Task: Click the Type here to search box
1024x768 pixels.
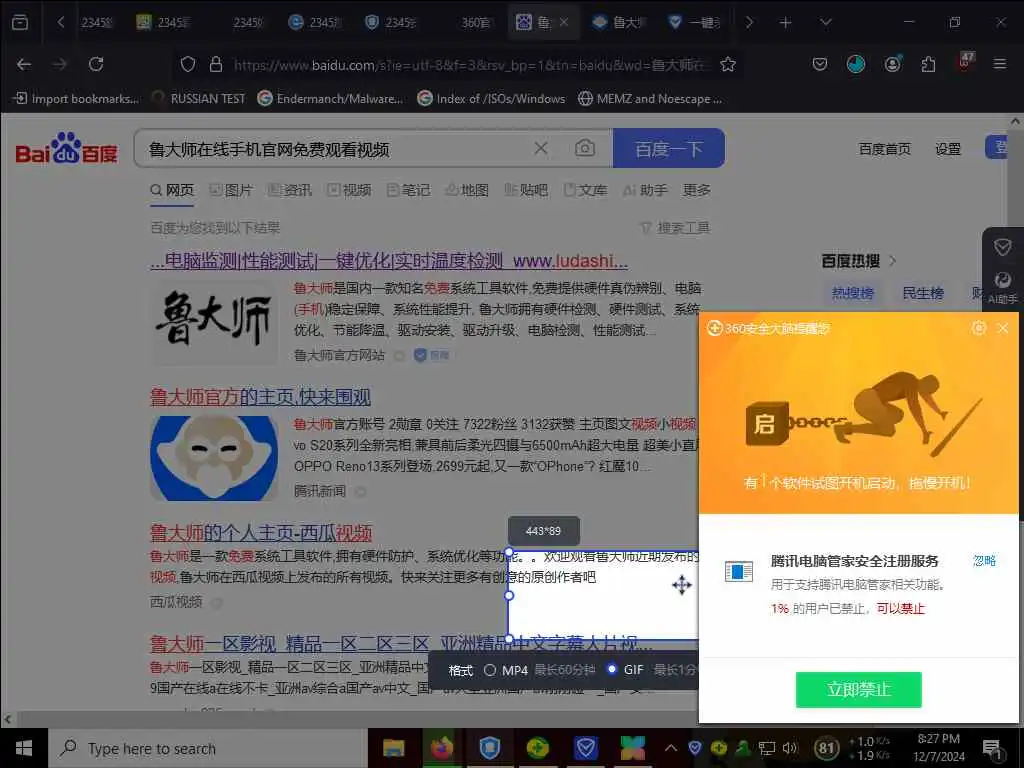Action: 208,748
